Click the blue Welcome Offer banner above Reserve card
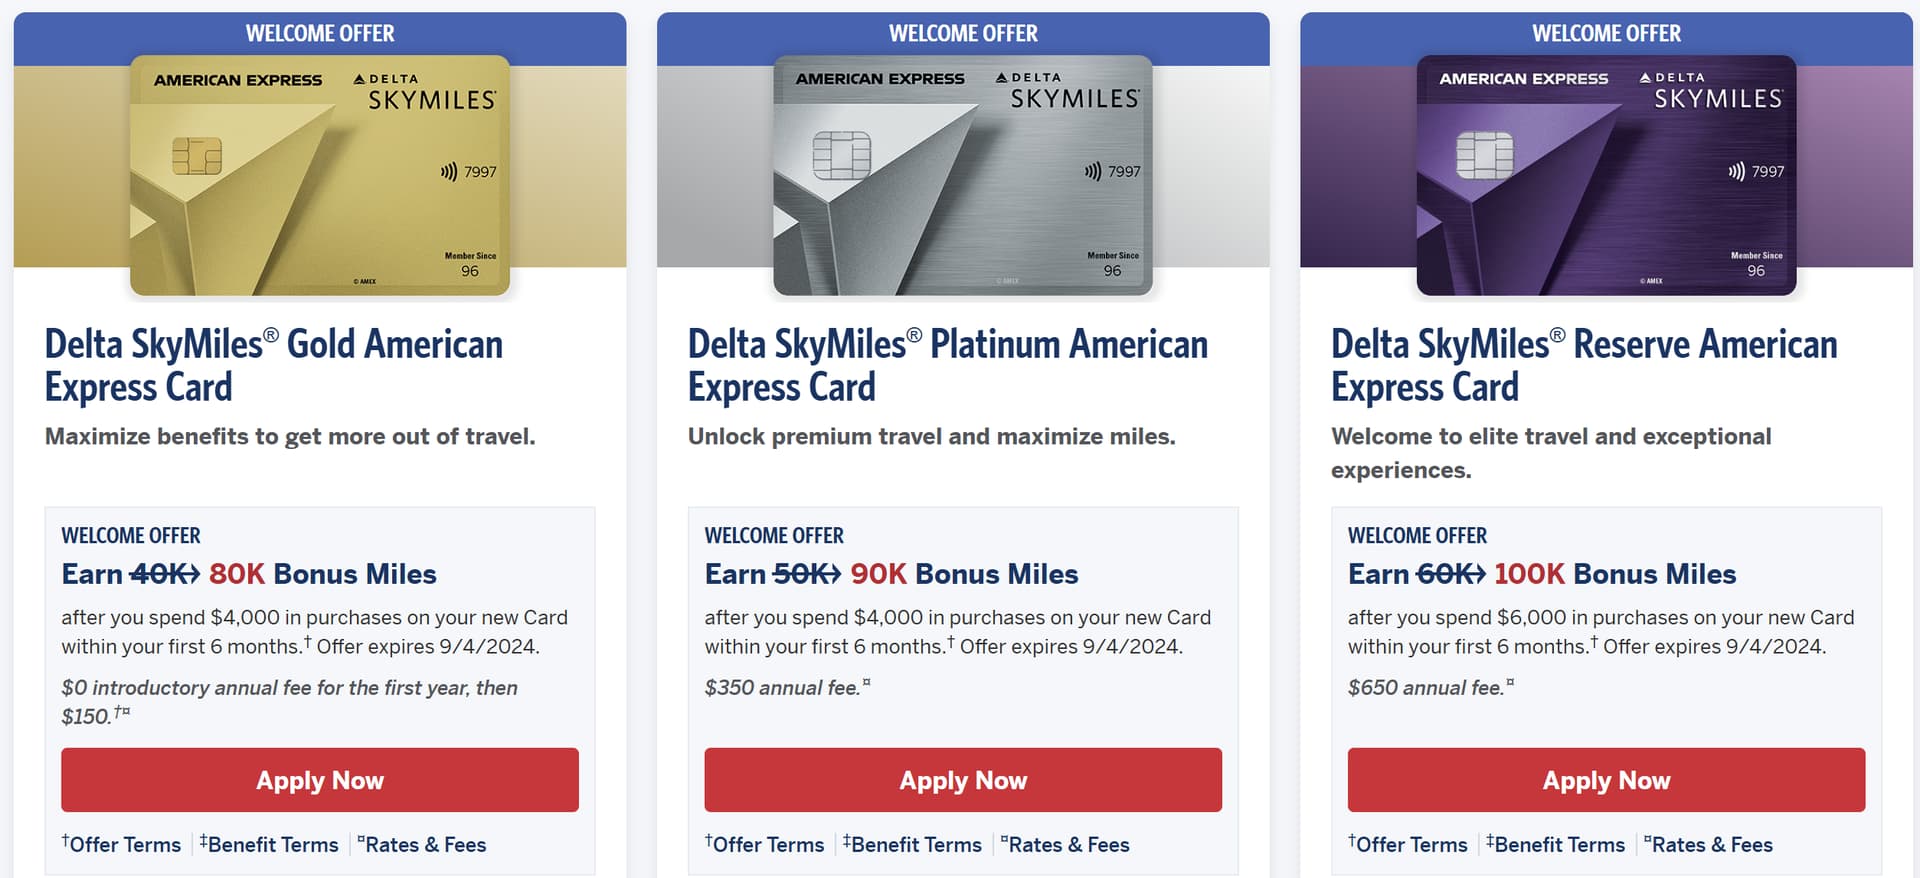This screenshot has width=1920, height=878. pos(1606,33)
